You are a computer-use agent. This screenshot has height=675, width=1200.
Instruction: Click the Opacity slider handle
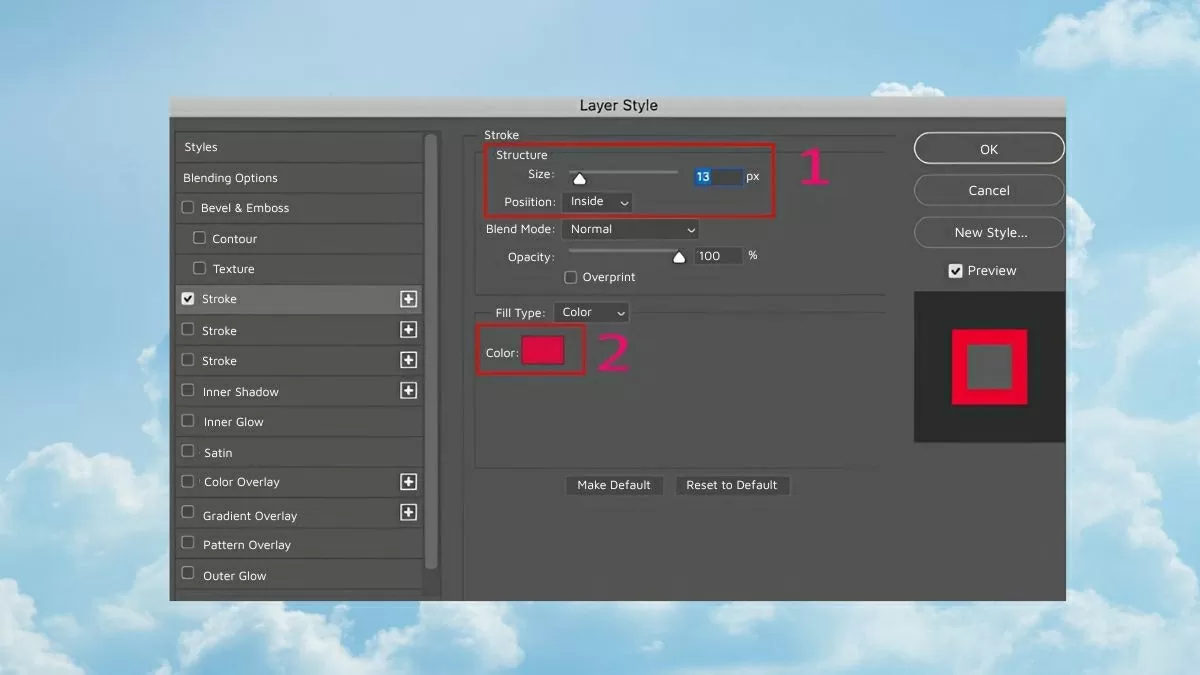[x=679, y=257]
